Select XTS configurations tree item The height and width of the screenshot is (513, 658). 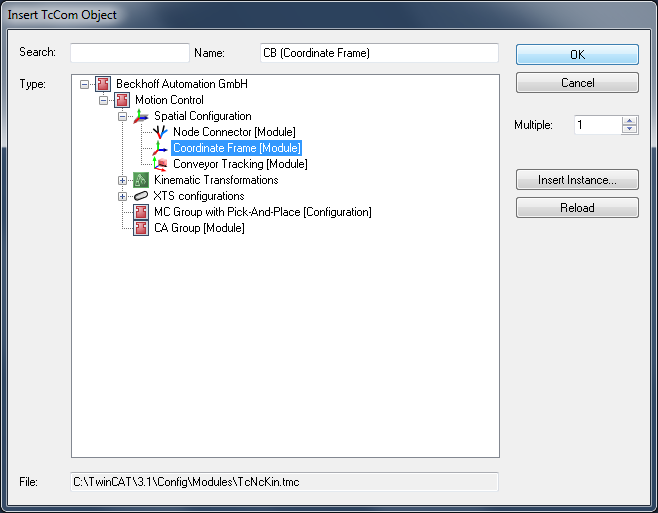pyautogui.click(x=198, y=196)
